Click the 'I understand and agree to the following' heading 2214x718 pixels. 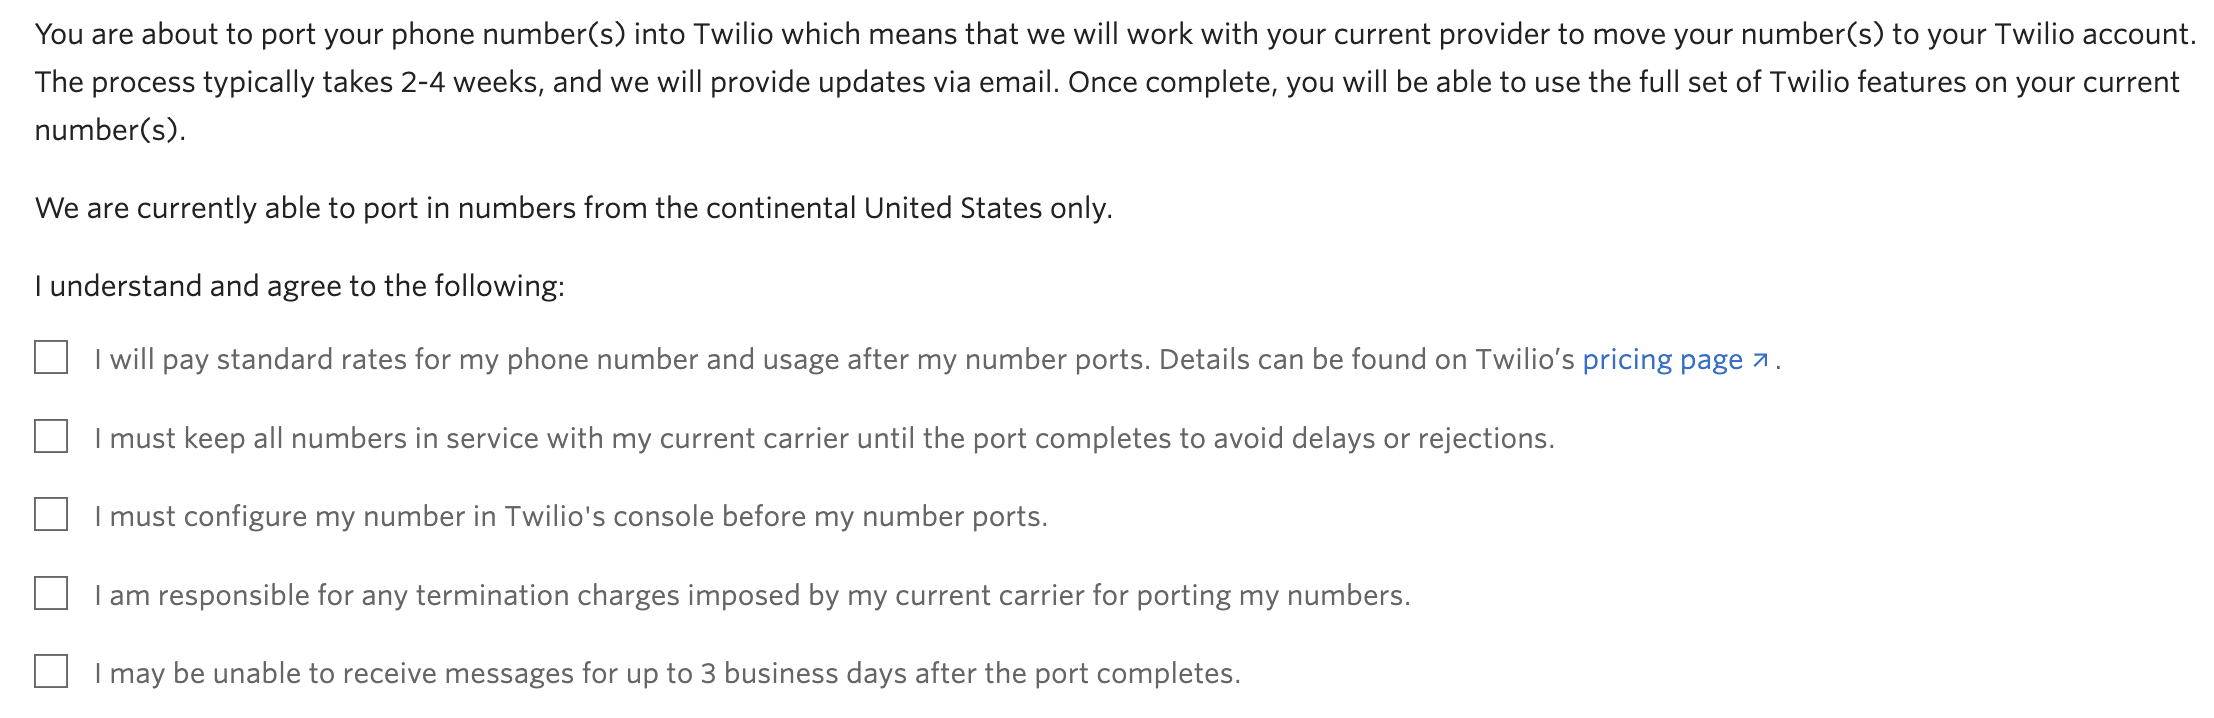(300, 286)
